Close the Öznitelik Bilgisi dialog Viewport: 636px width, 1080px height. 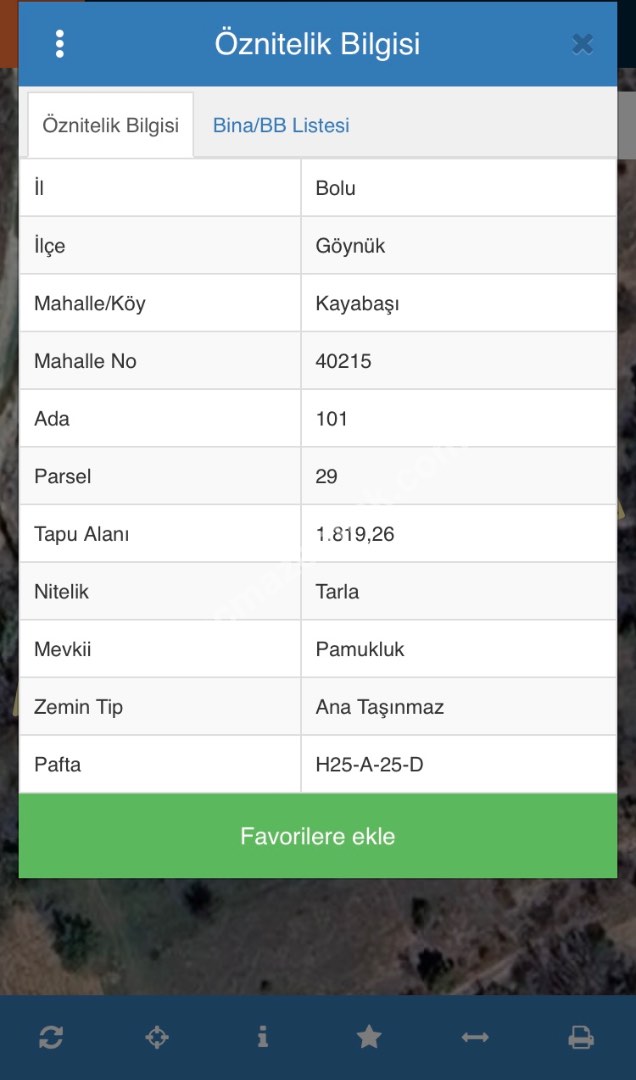582,44
